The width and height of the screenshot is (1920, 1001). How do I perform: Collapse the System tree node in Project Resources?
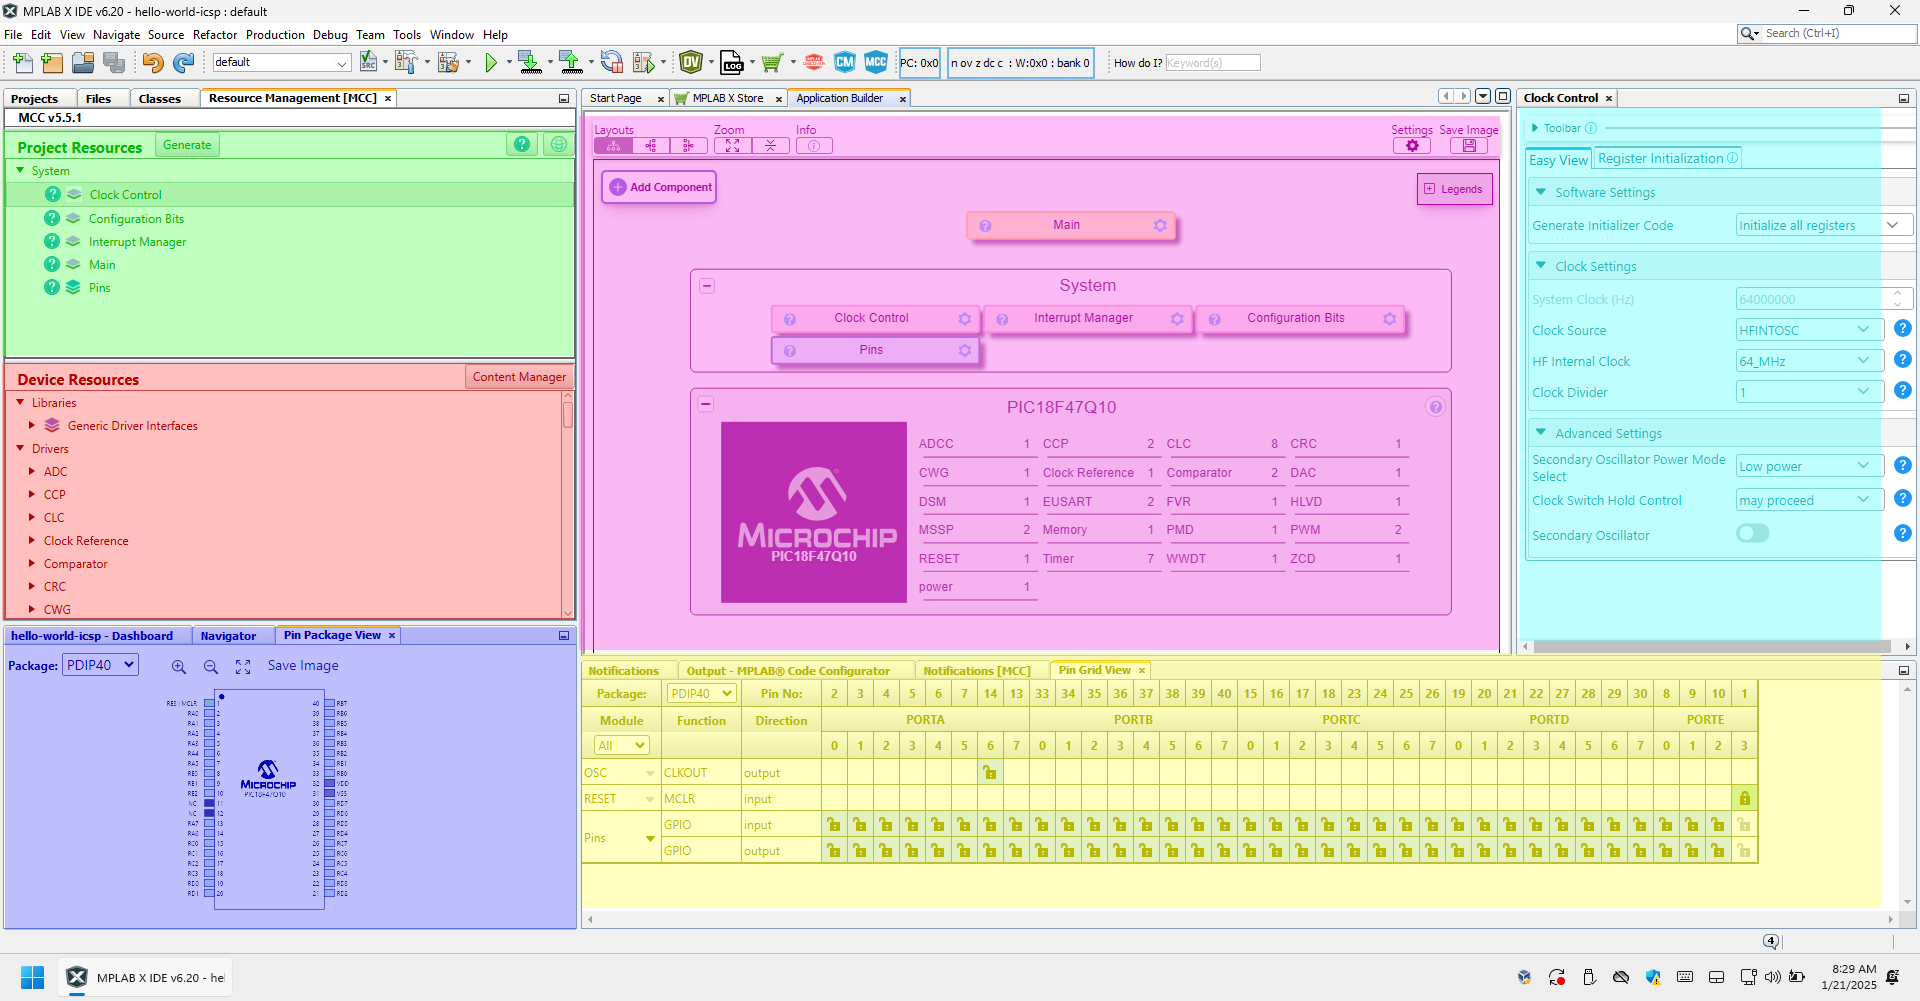click(x=20, y=171)
